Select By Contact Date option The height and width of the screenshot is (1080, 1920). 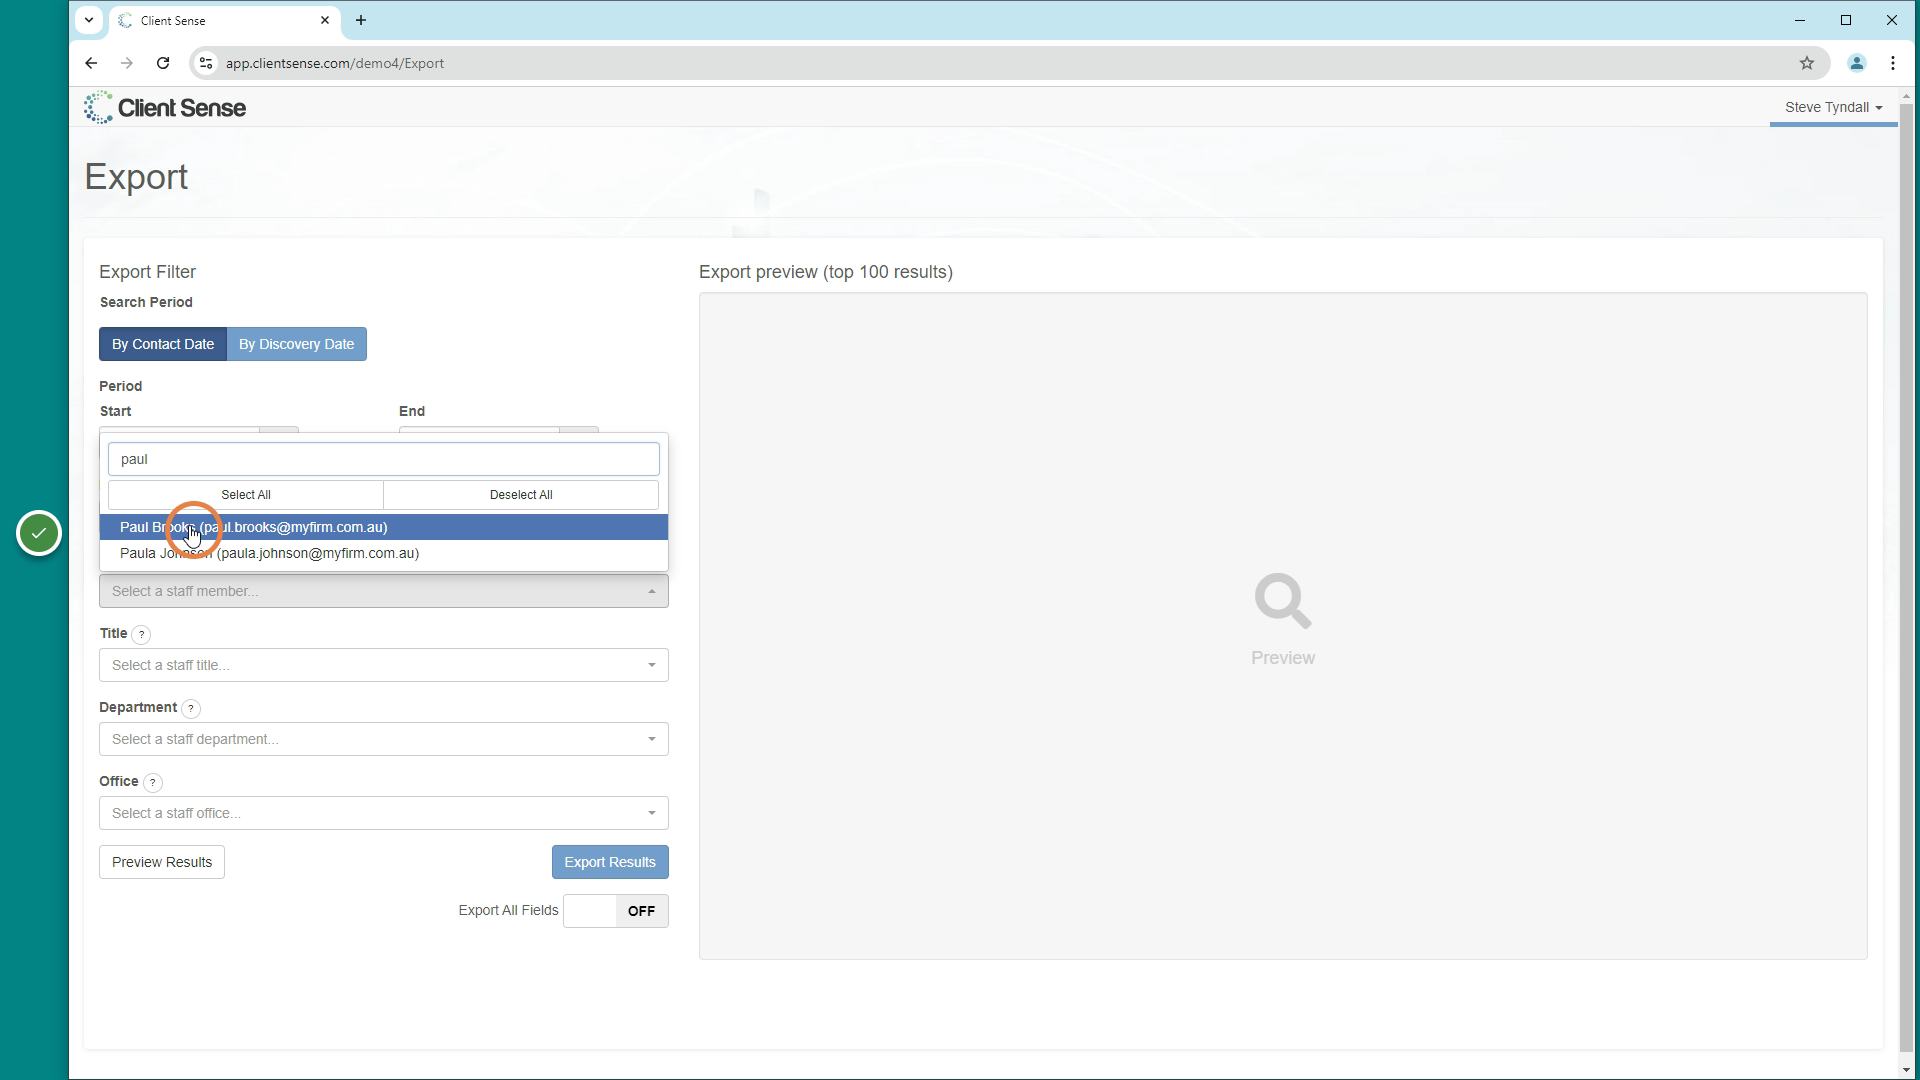[x=163, y=344]
